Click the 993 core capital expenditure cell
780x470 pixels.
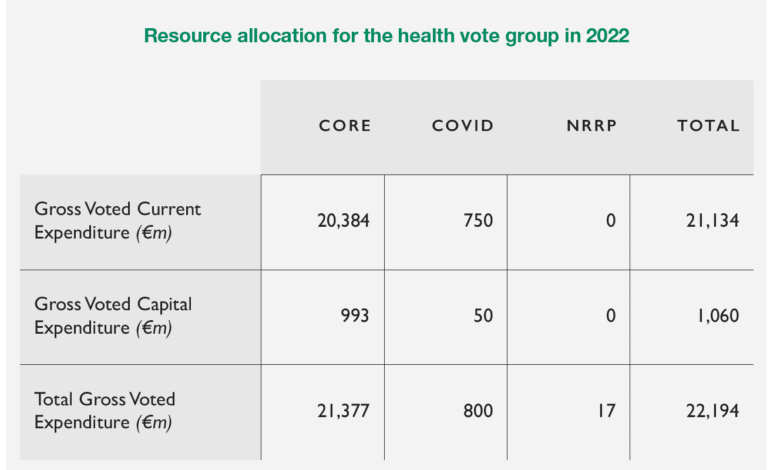(x=355, y=316)
